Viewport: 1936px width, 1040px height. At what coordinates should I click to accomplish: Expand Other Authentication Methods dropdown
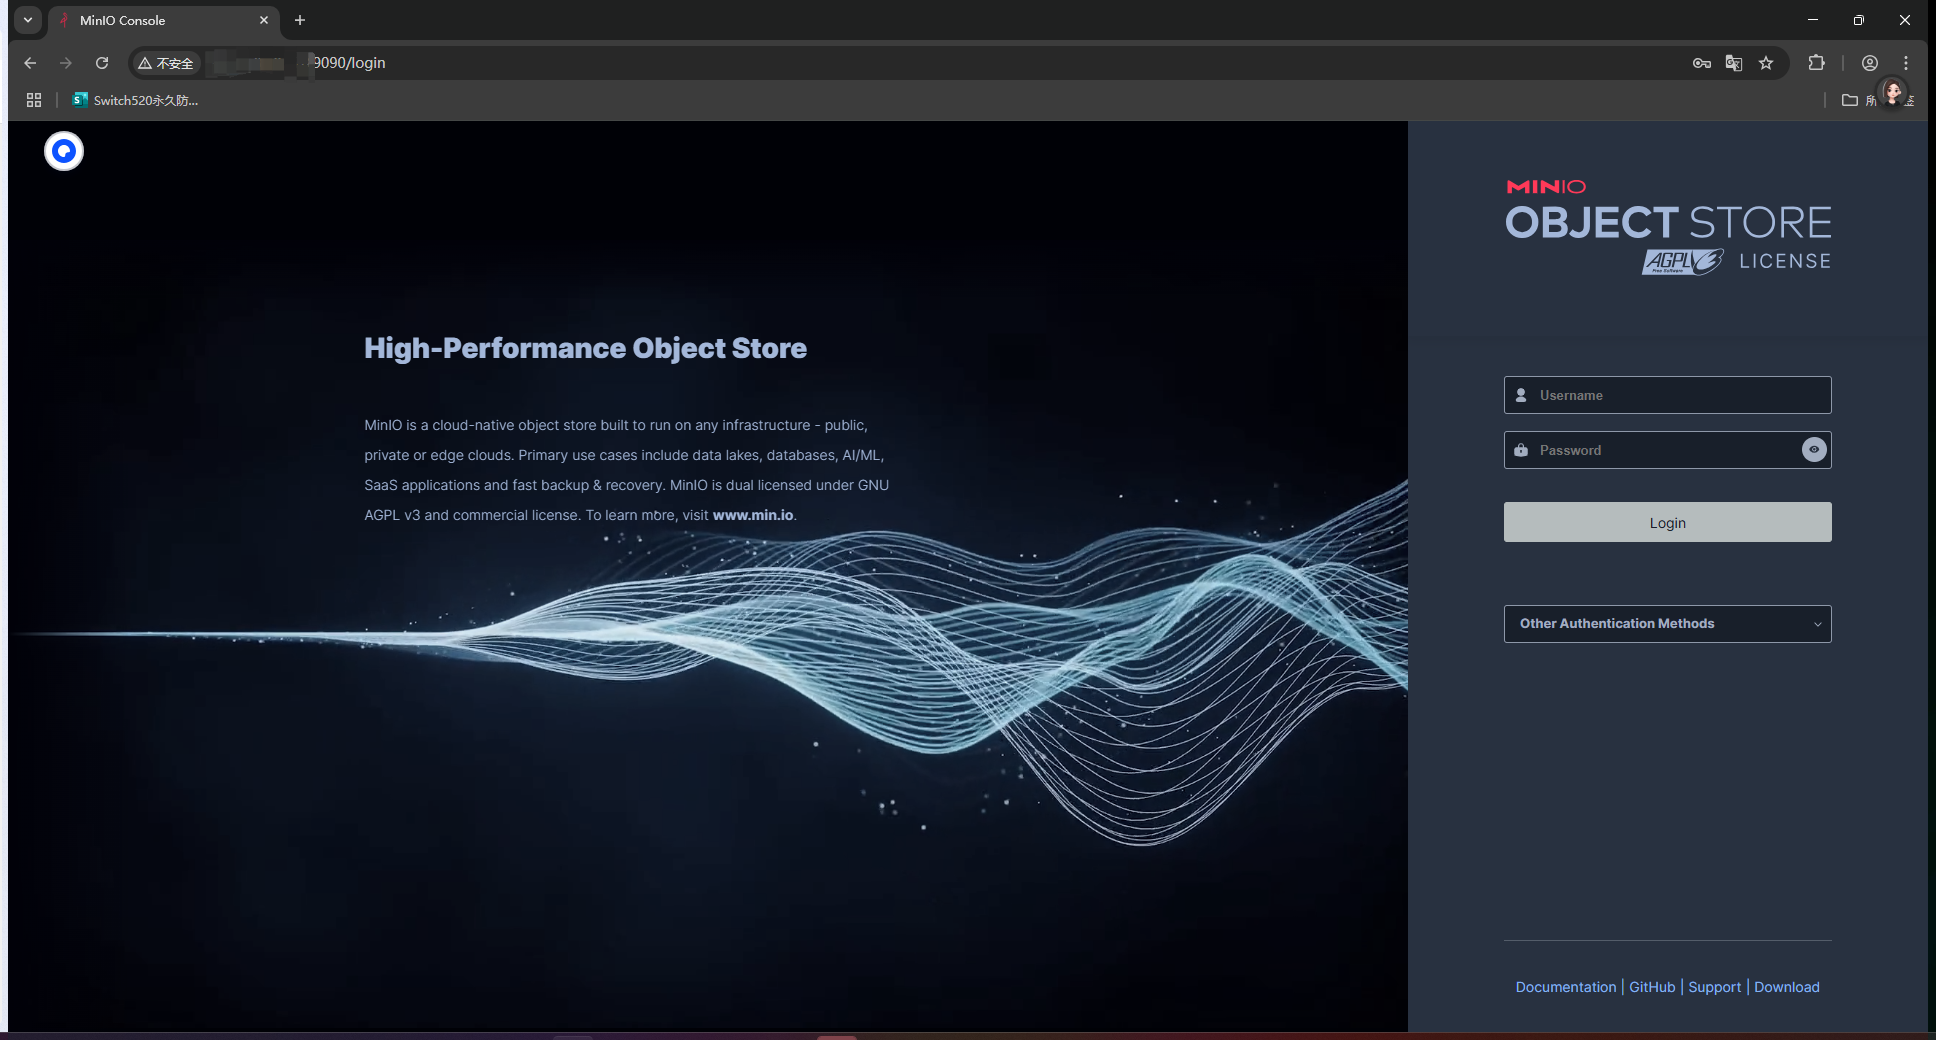pos(1667,624)
